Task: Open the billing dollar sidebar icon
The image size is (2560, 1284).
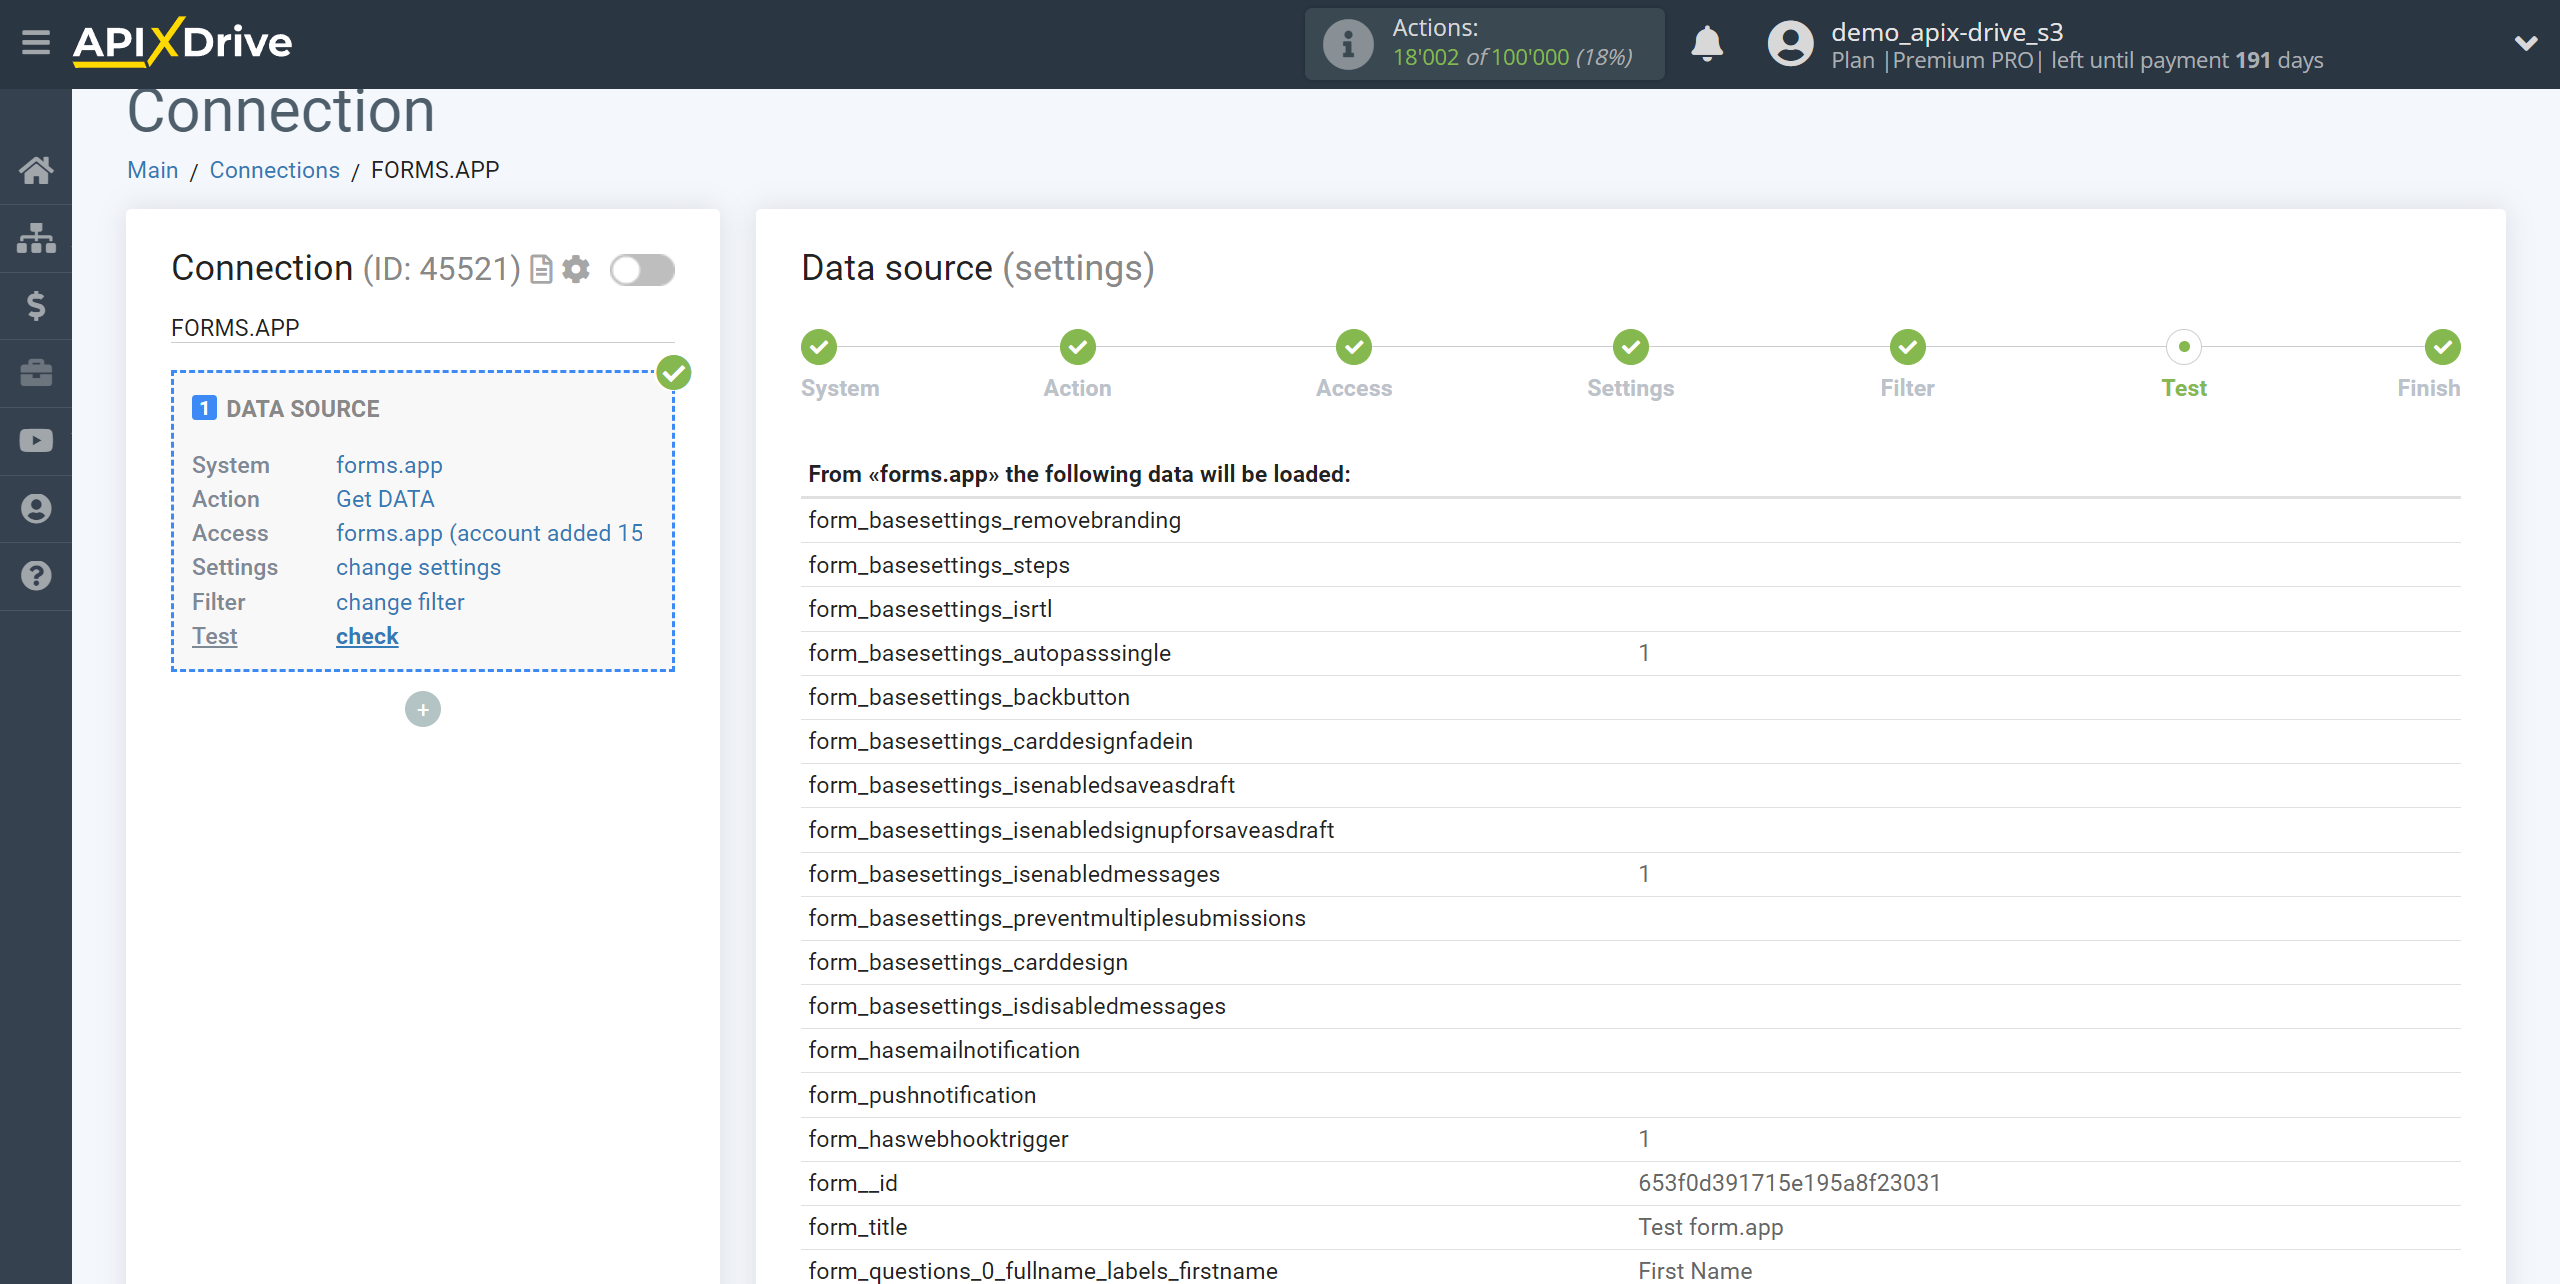Action: 36,305
